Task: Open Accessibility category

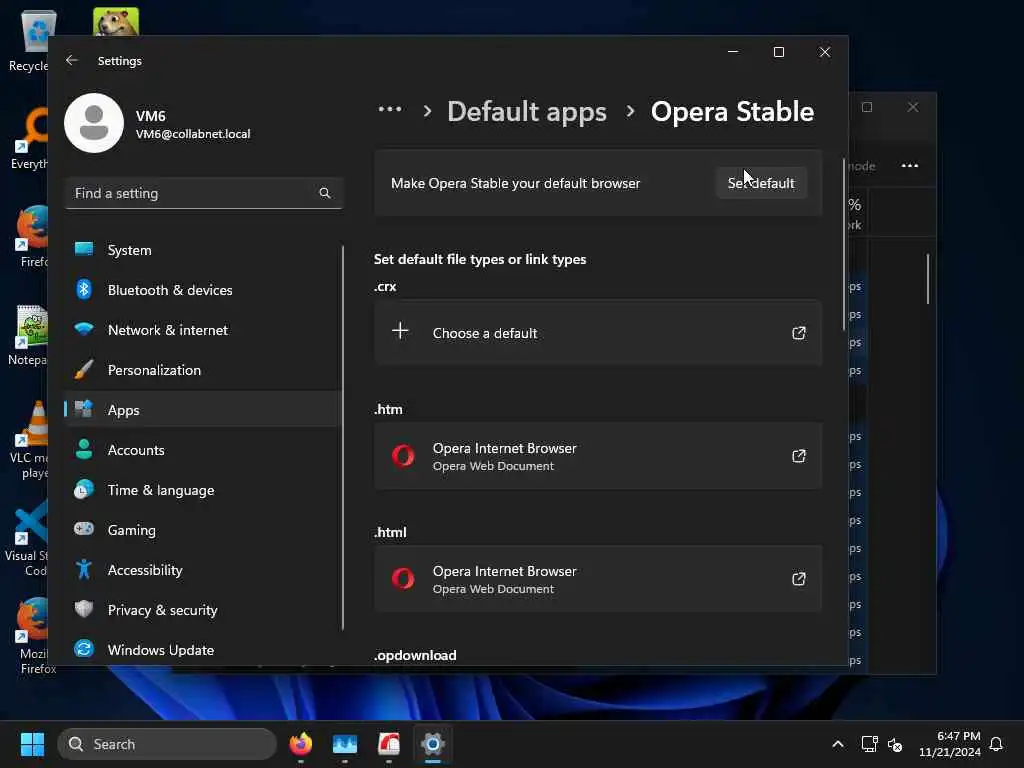Action: pos(202,570)
